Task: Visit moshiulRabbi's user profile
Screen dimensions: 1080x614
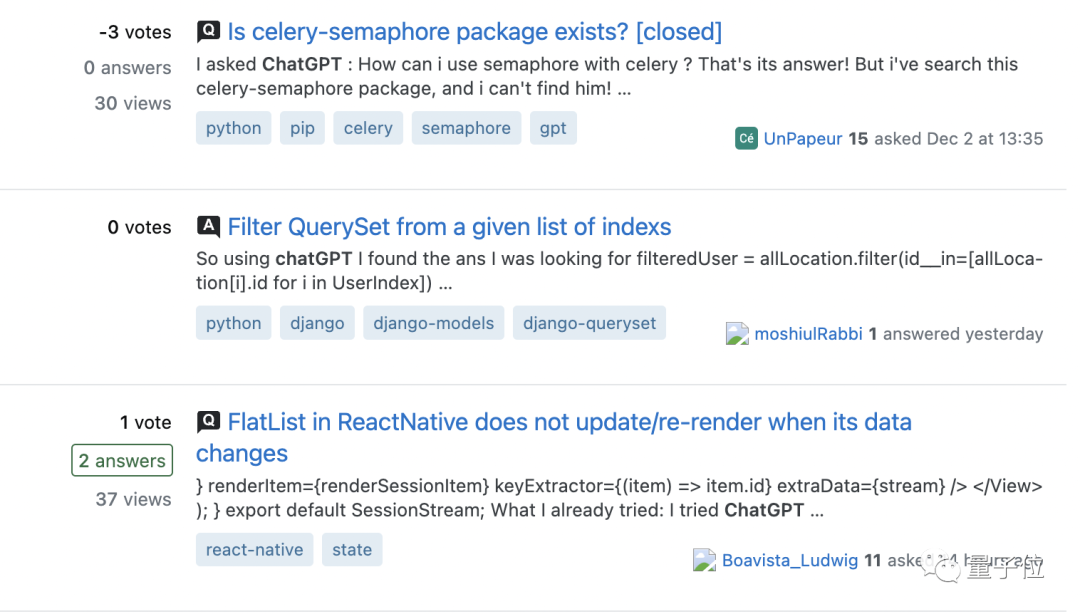Action: 808,334
